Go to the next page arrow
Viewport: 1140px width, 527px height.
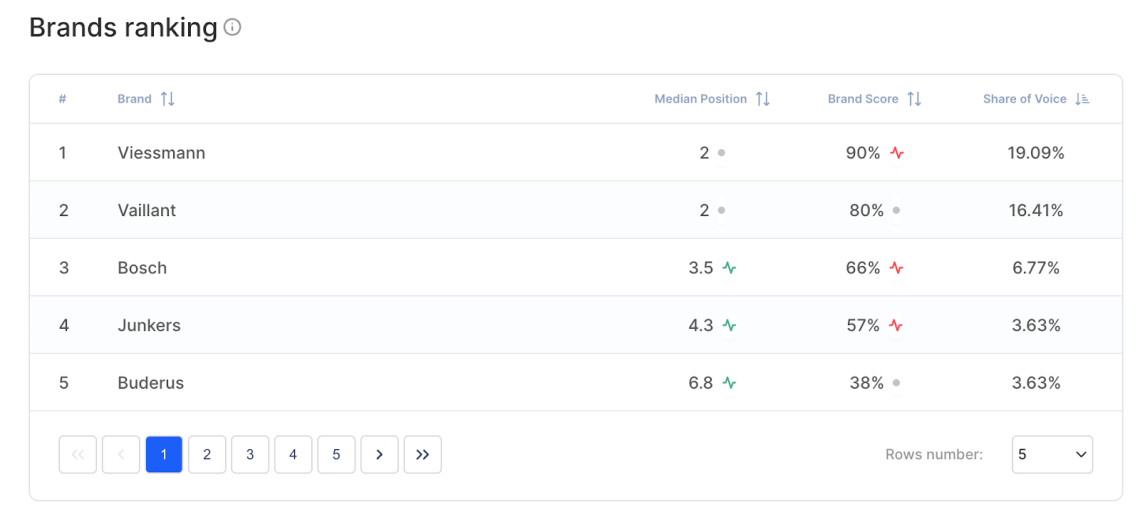pos(379,454)
